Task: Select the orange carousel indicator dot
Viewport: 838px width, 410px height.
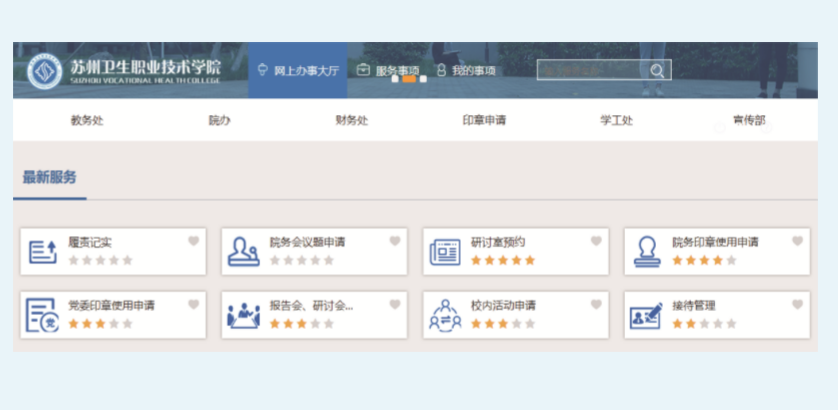Action: 409,79
